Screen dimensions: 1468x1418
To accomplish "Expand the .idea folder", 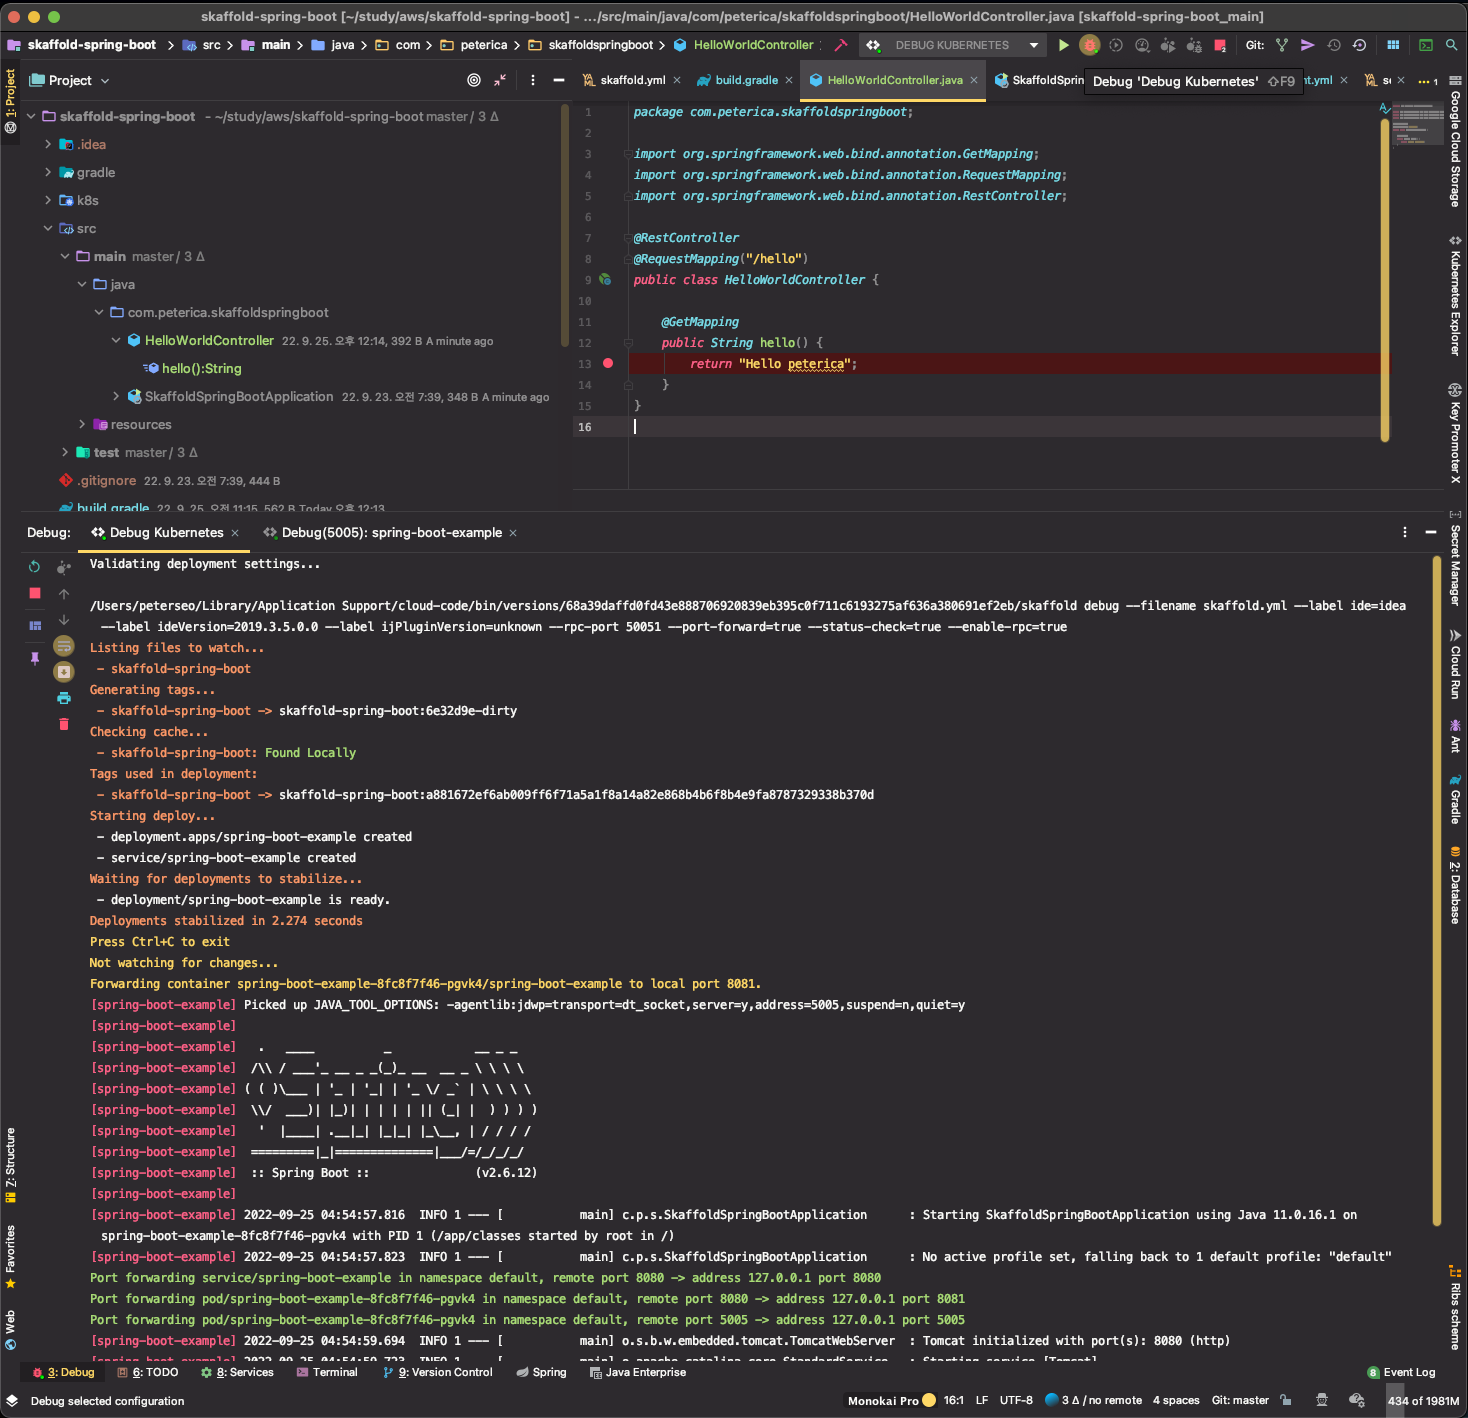I will tap(48, 145).
